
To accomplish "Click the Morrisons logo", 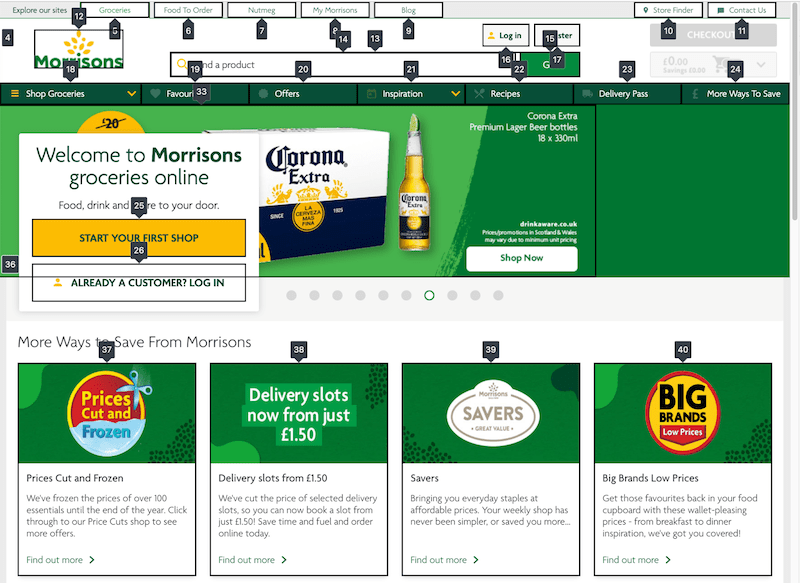I will coord(79,49).
